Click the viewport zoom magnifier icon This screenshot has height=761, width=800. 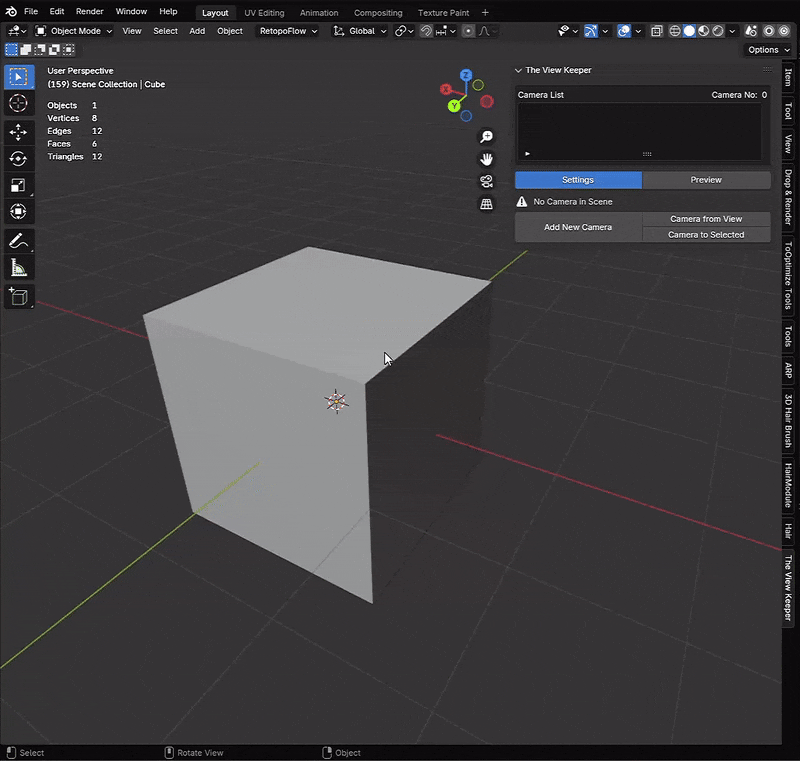pos(486,136)
